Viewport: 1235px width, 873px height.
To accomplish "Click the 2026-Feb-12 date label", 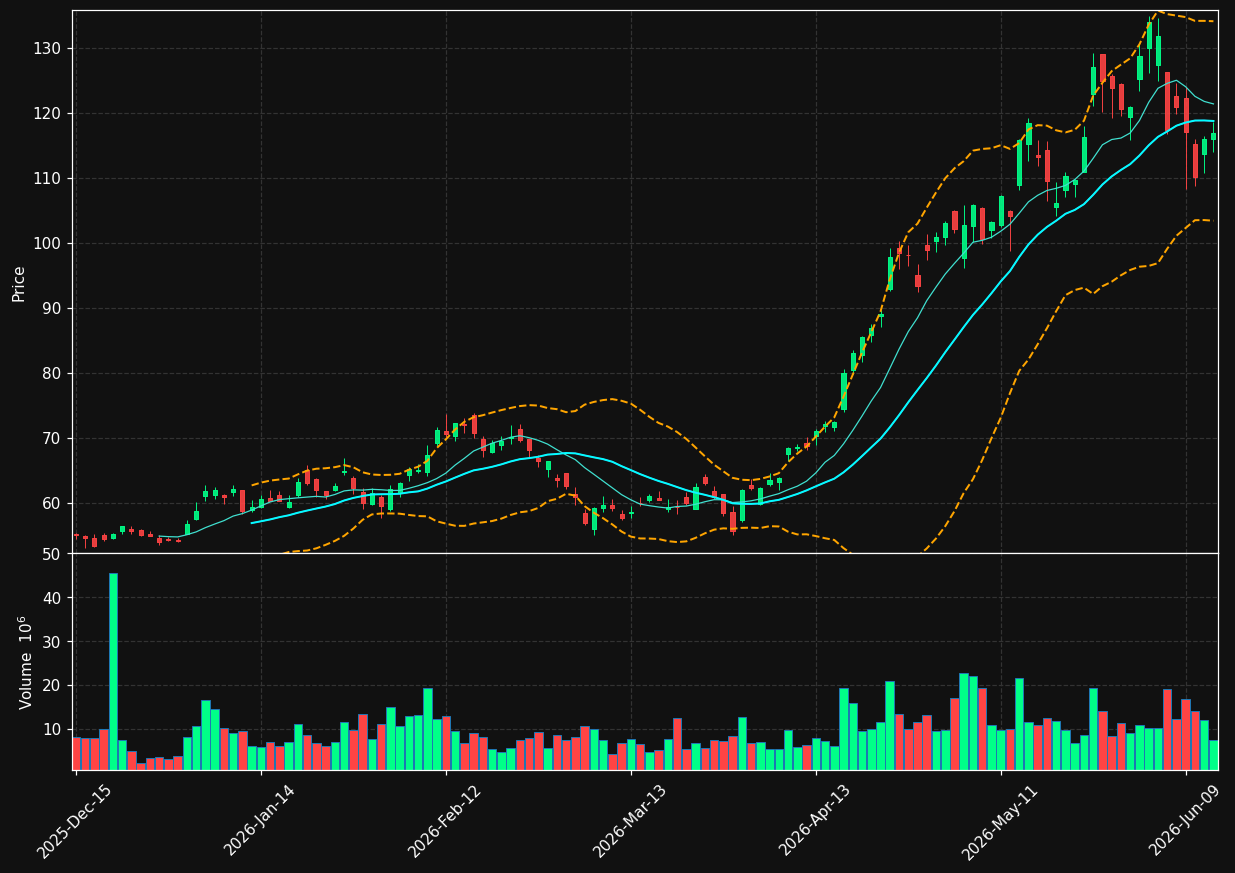I will [445, 821].
